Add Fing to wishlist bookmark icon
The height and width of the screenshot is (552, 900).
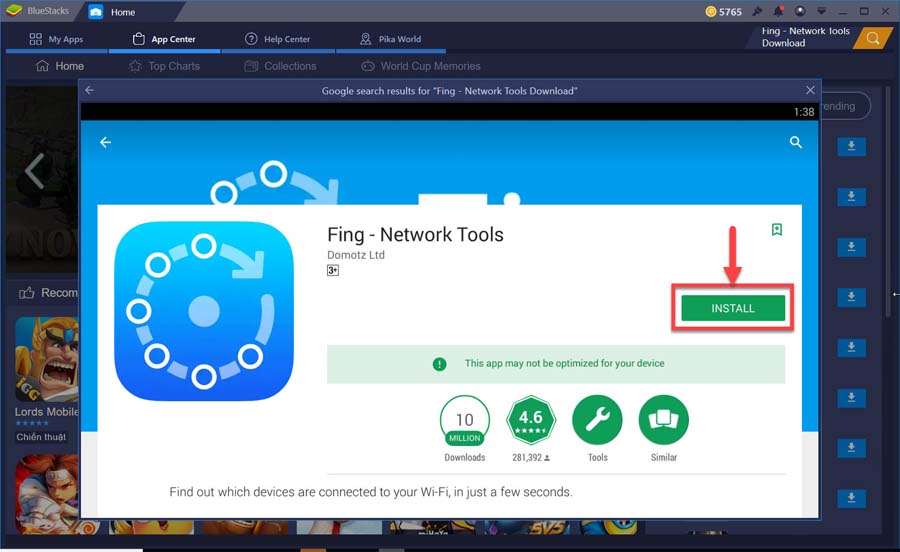click(777, 230)
